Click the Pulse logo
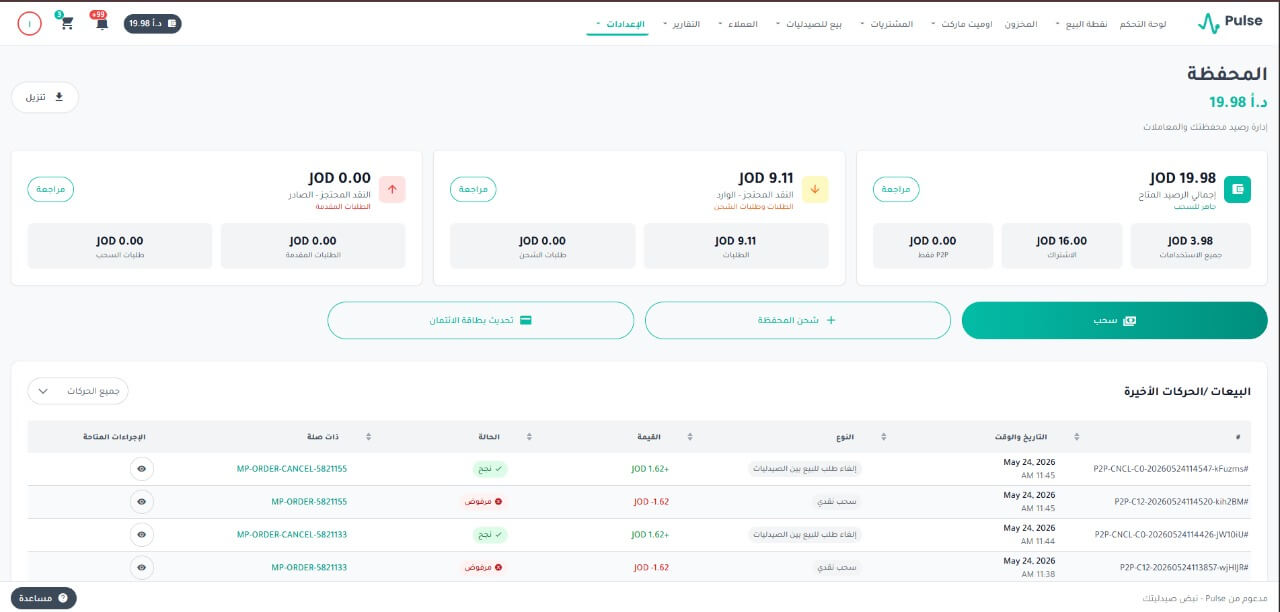 tap(1229, 23)
